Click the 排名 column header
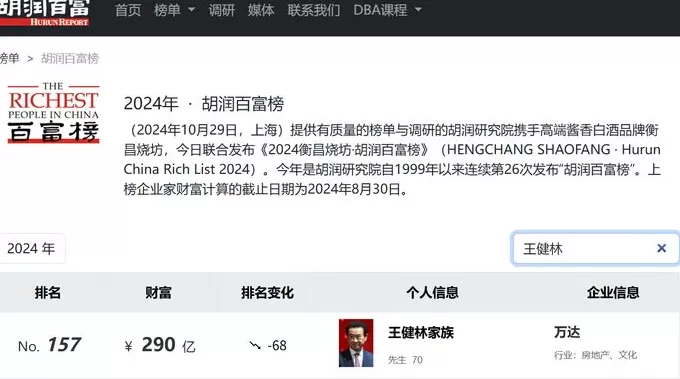 tap(48, 293)
